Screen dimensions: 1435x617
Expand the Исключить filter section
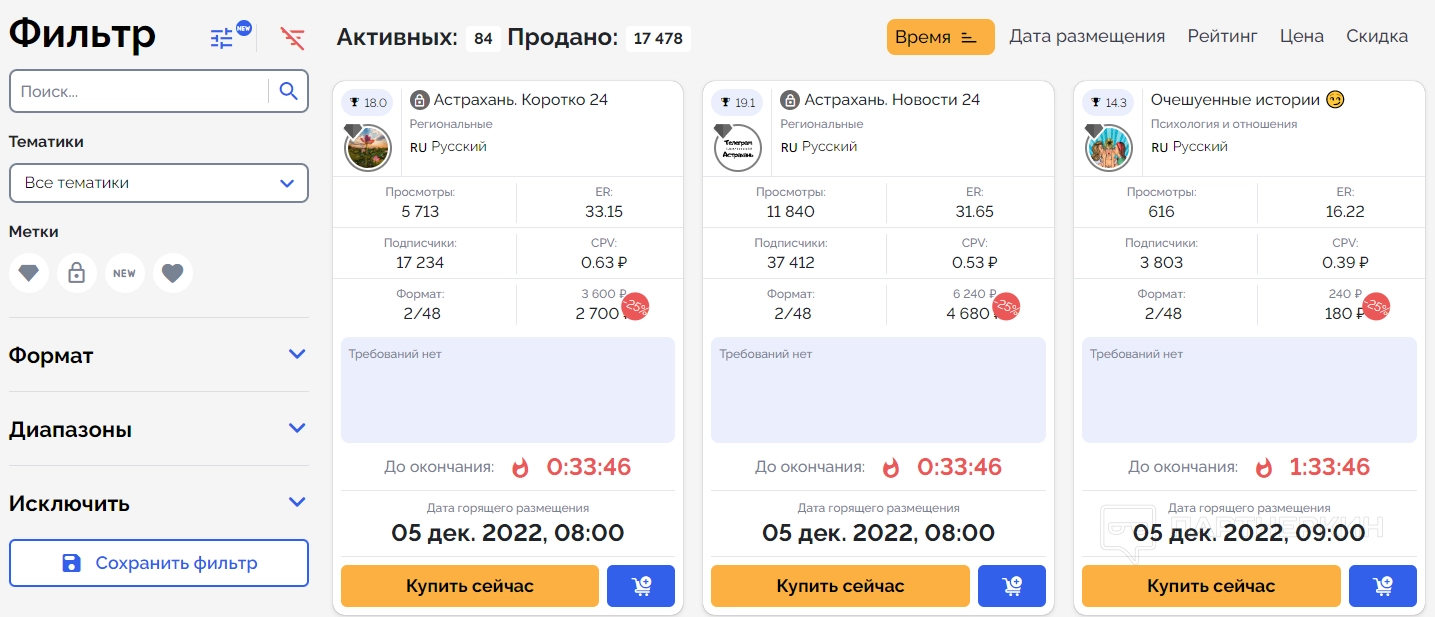tap(296, 503)
